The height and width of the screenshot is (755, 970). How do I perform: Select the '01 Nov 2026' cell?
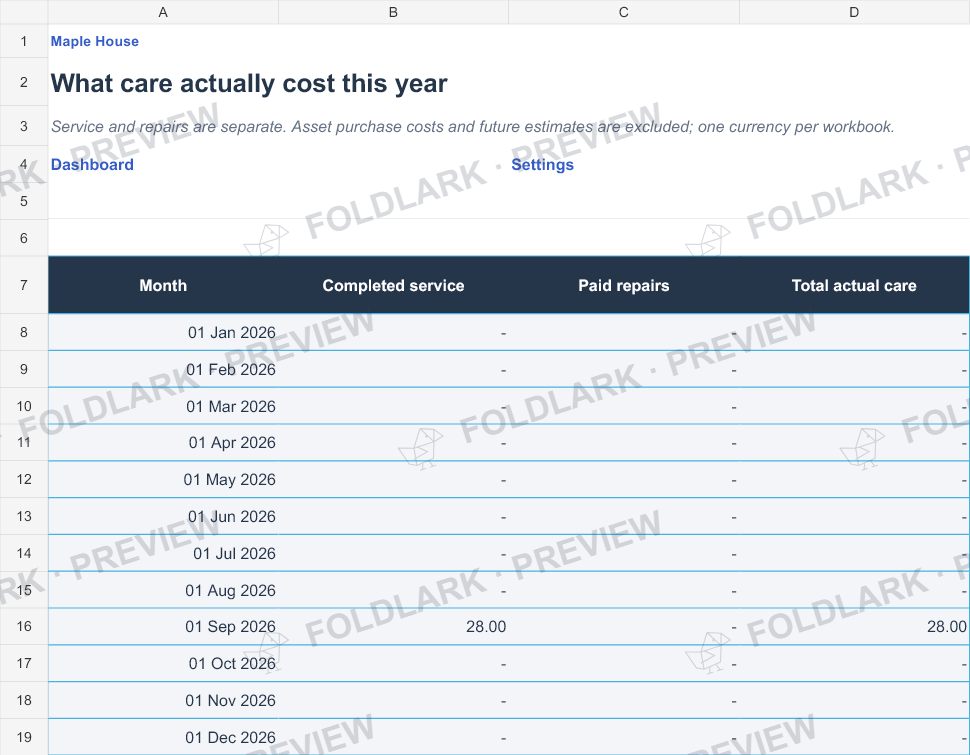point(163,701)
